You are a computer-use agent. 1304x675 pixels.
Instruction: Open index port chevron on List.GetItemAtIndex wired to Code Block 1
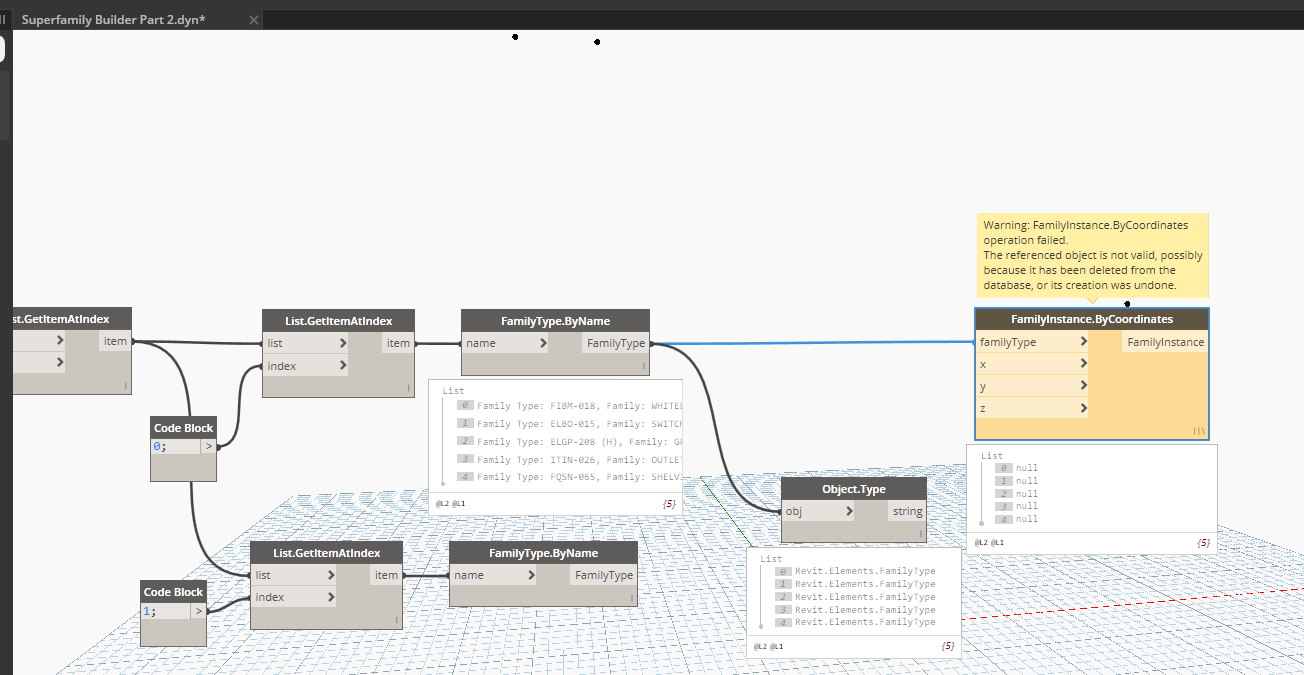332,597
